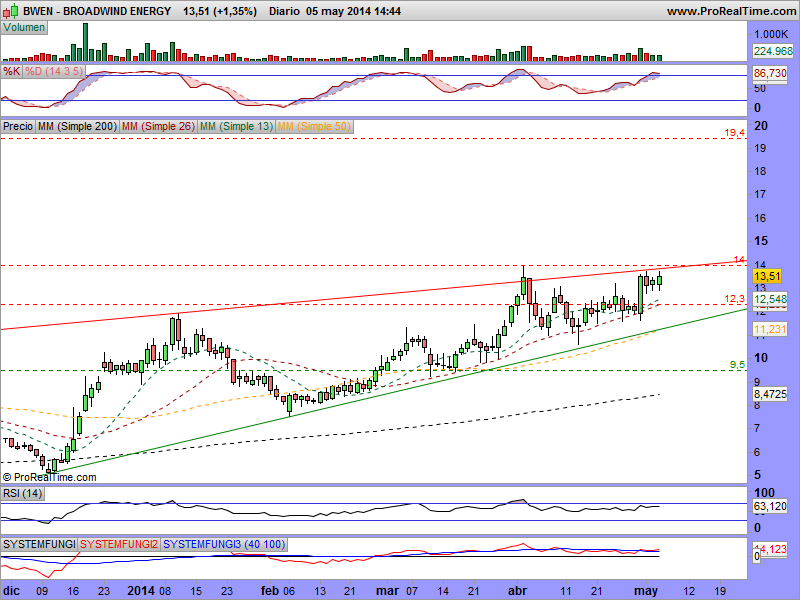
Task: Select the %D (14 3 5) label
Action: tap(54, 71)
